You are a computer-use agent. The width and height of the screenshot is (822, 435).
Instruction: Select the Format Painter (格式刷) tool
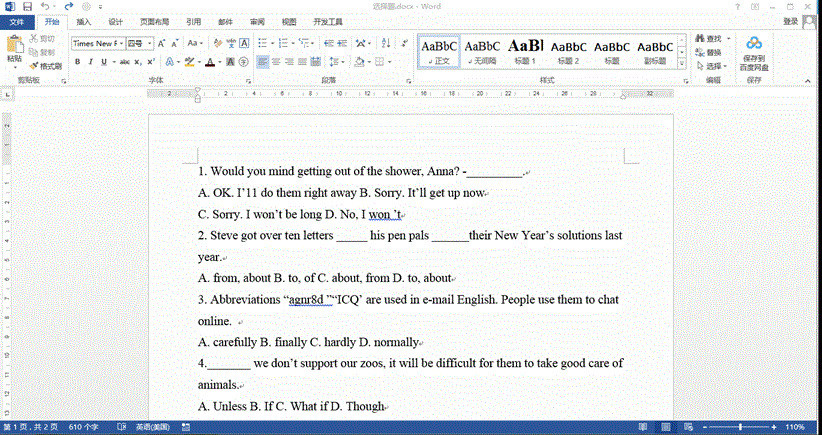46,66
